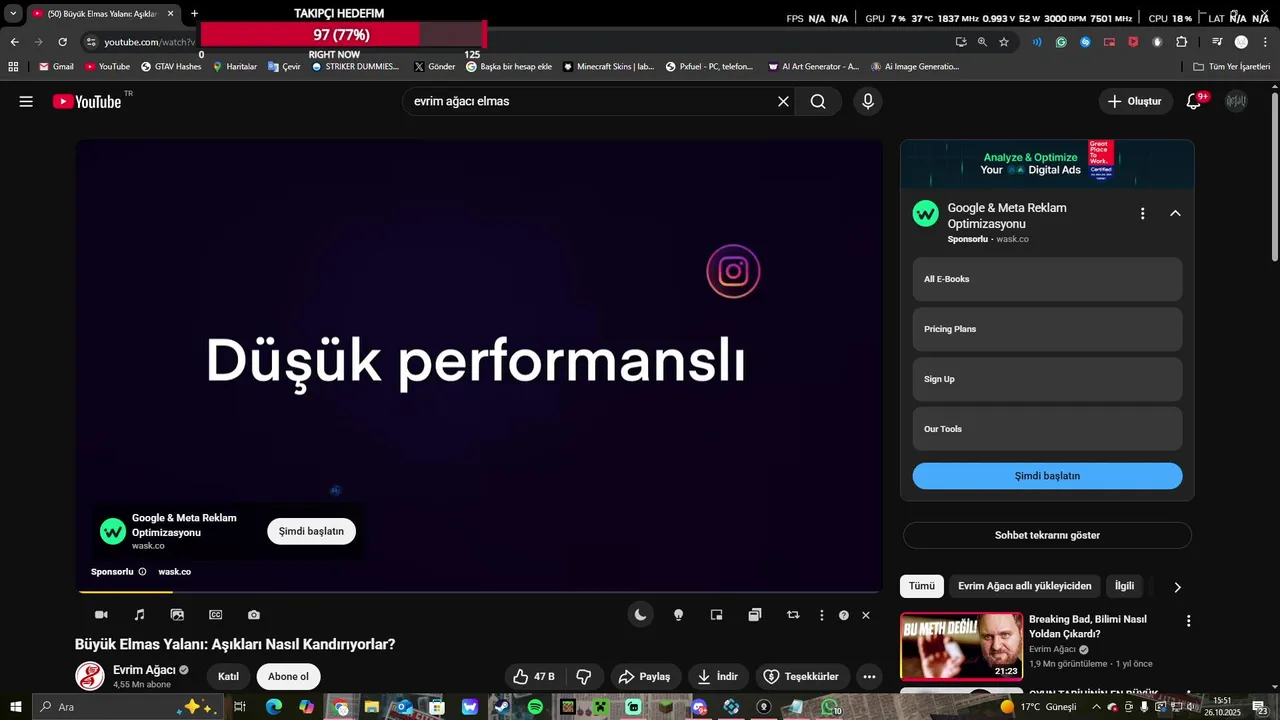The height and width of the screenshot is (720, 1280).
Task: Open the Sign Up ad link
Action: pyautogui.click(x=1047, y=379)
